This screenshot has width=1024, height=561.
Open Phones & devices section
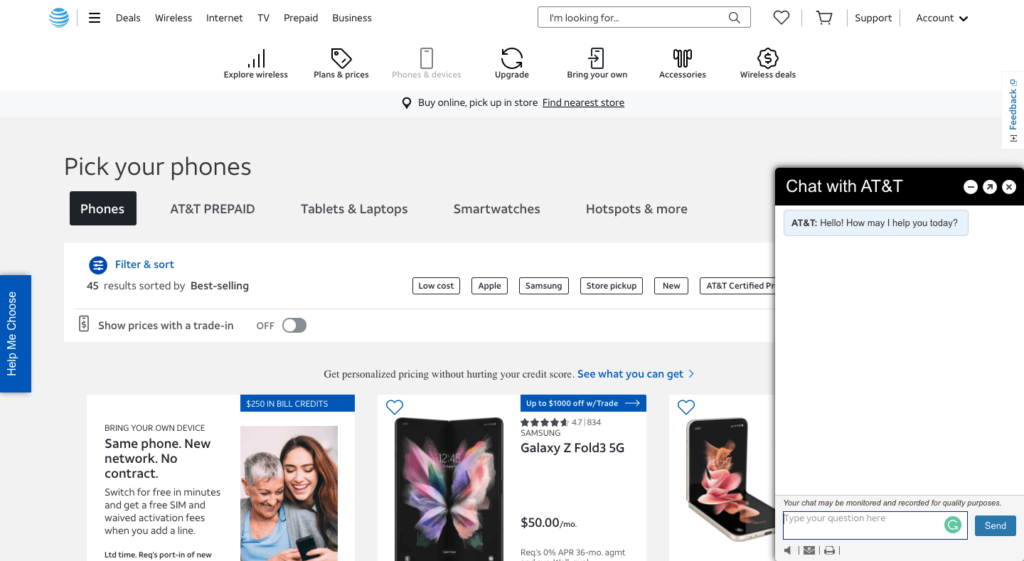[426, 63]
